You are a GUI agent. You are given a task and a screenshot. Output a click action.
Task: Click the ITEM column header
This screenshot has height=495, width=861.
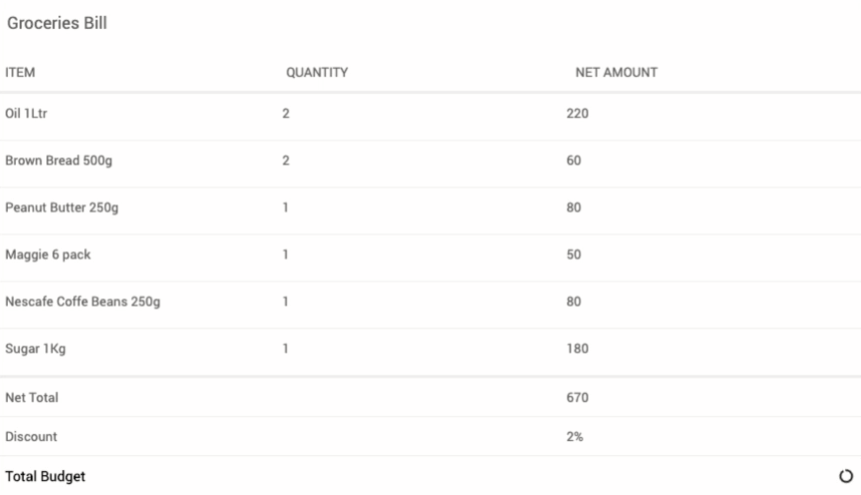click(21, 73)
